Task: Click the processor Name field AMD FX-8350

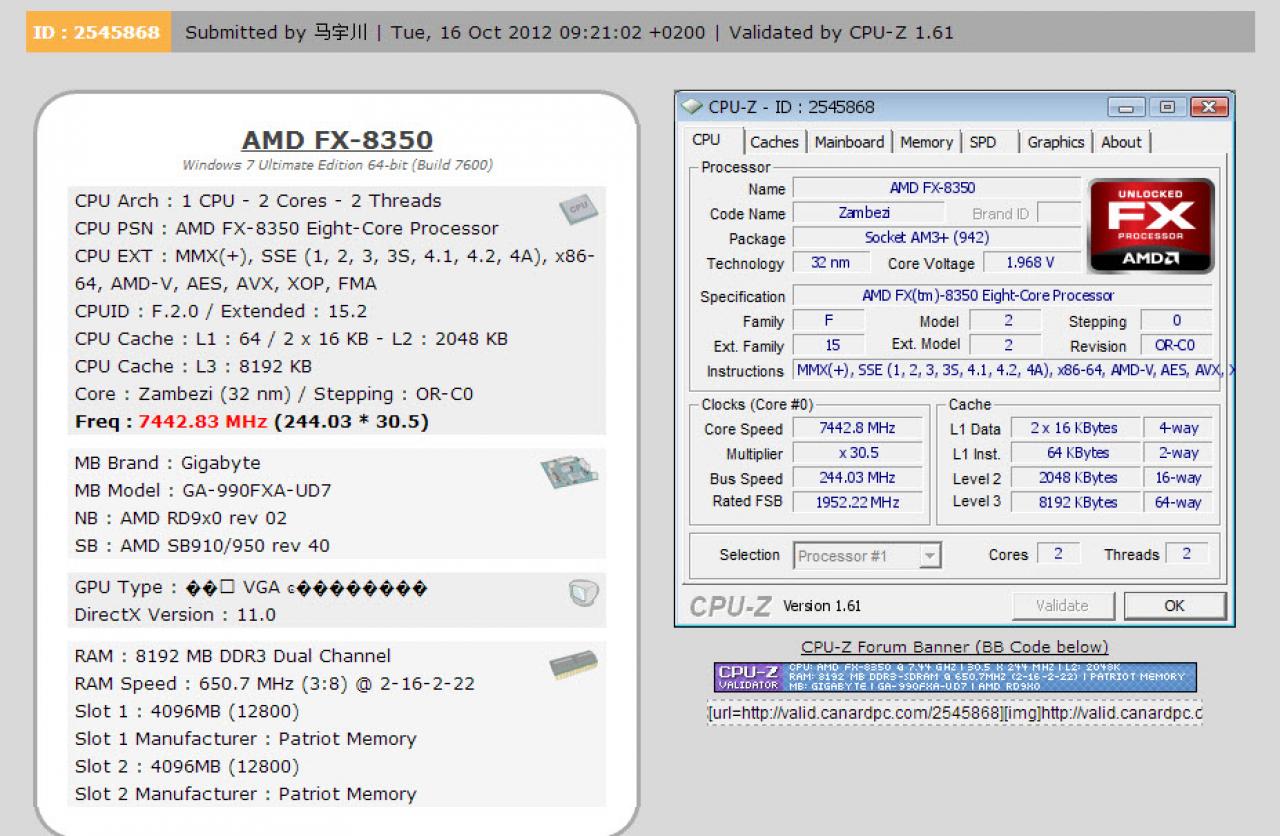Action: click(x=937, y=188)
